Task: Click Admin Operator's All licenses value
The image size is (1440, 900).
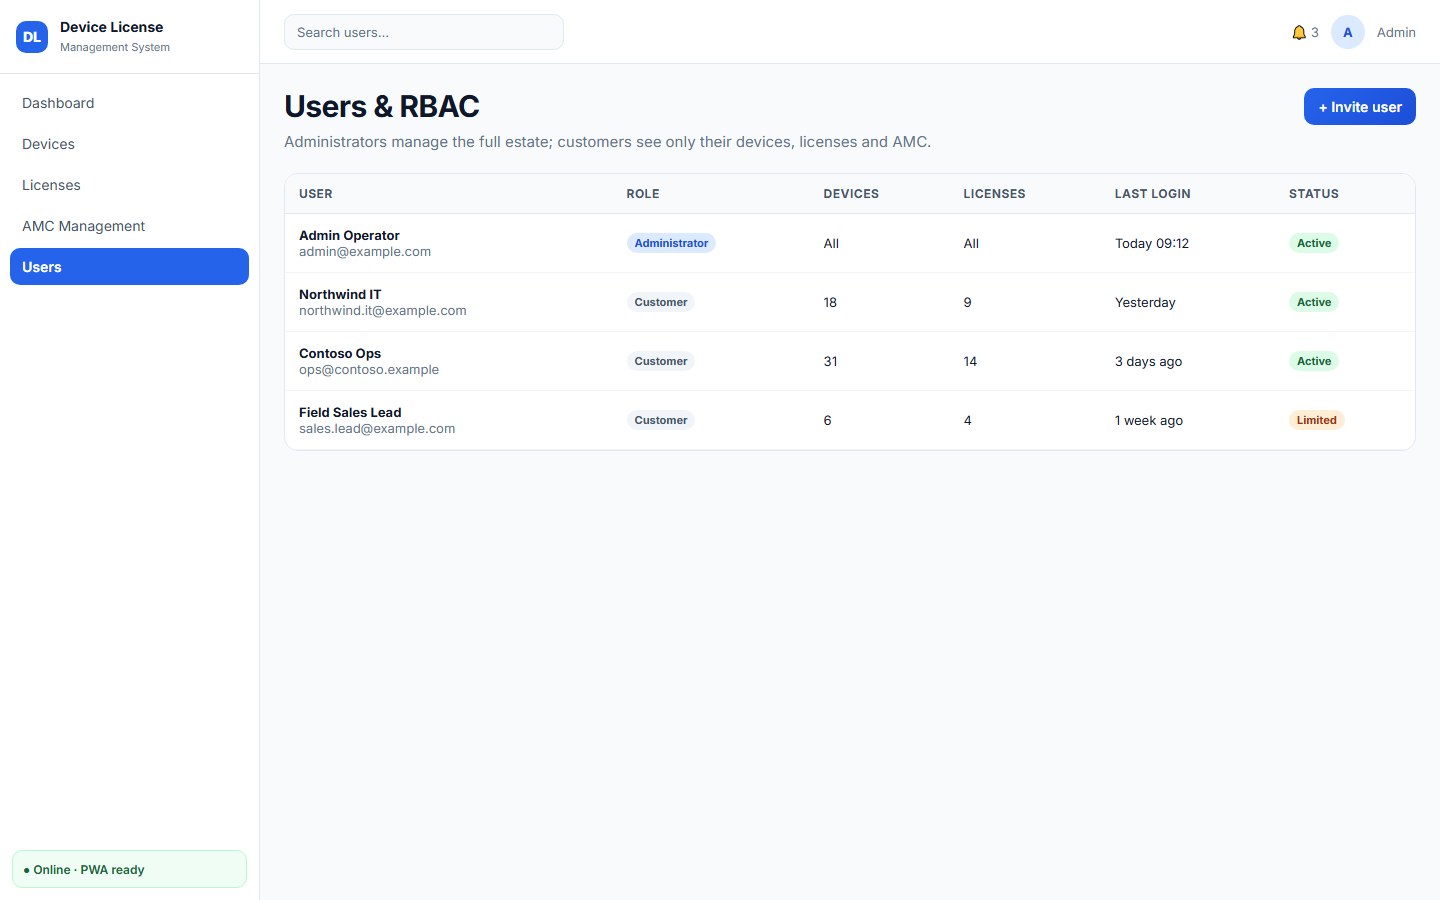Action: click(x=971, y=244)
